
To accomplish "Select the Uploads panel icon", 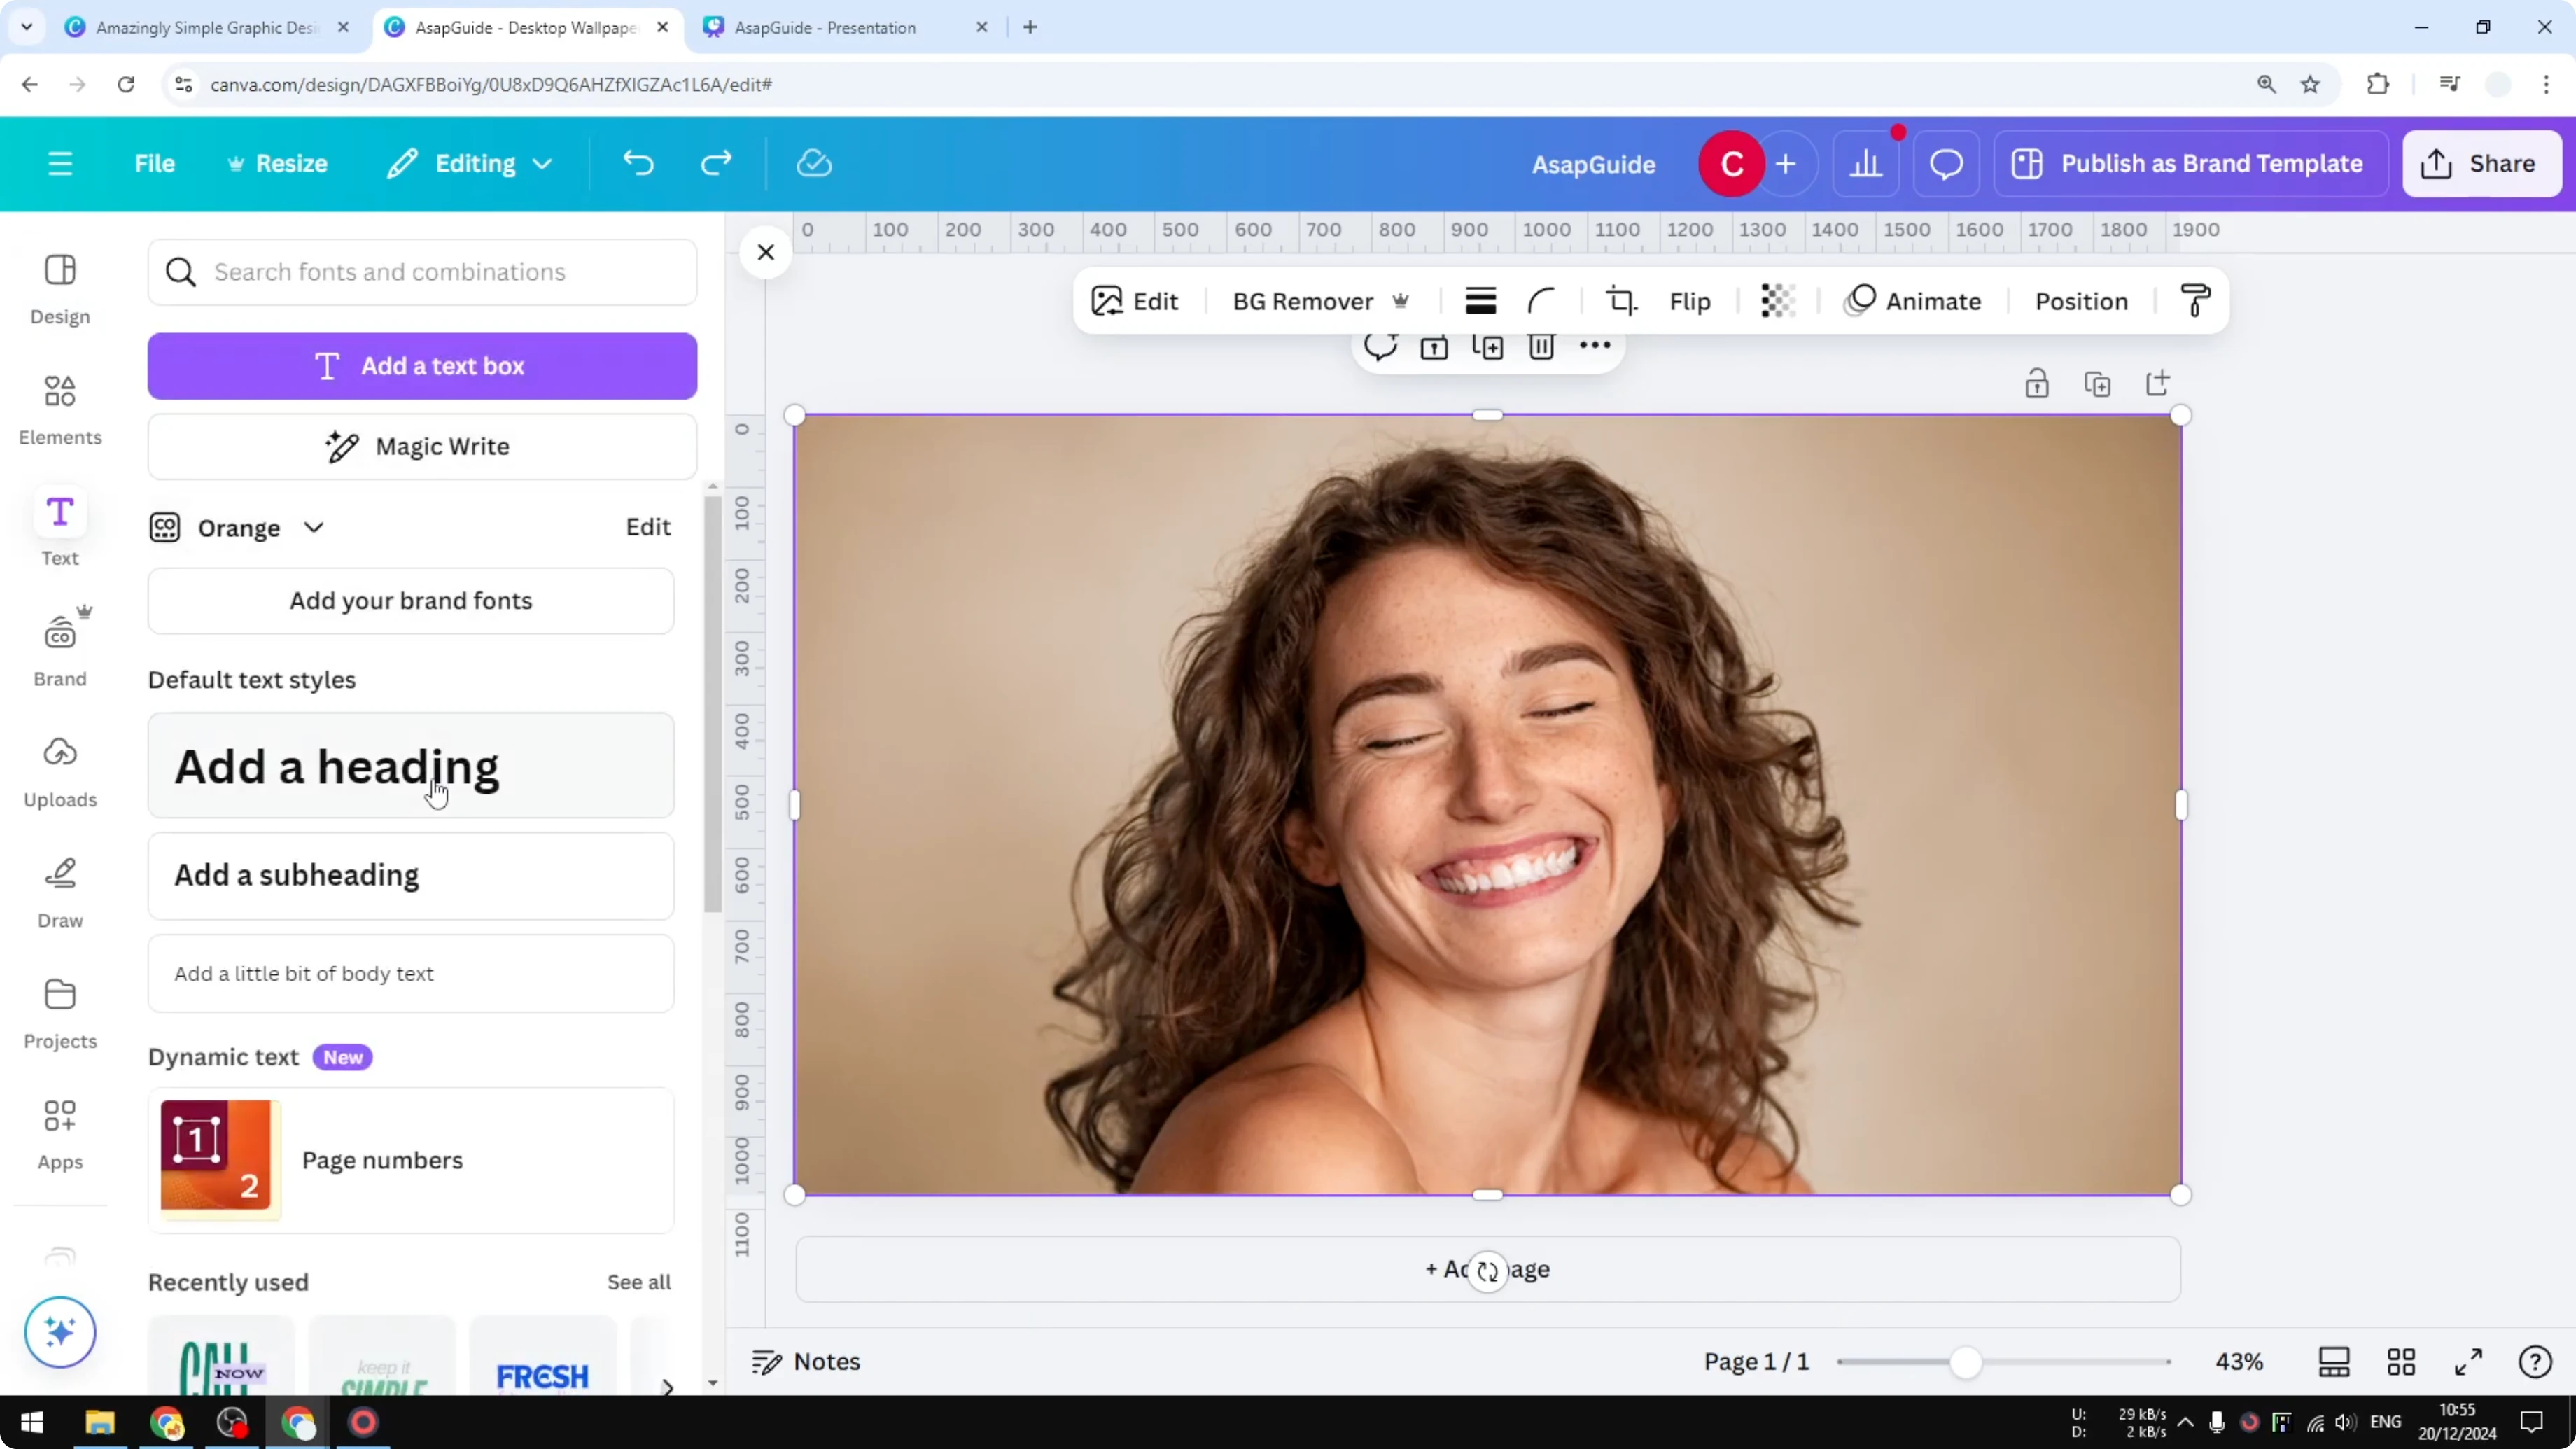I will click(59, 770).
